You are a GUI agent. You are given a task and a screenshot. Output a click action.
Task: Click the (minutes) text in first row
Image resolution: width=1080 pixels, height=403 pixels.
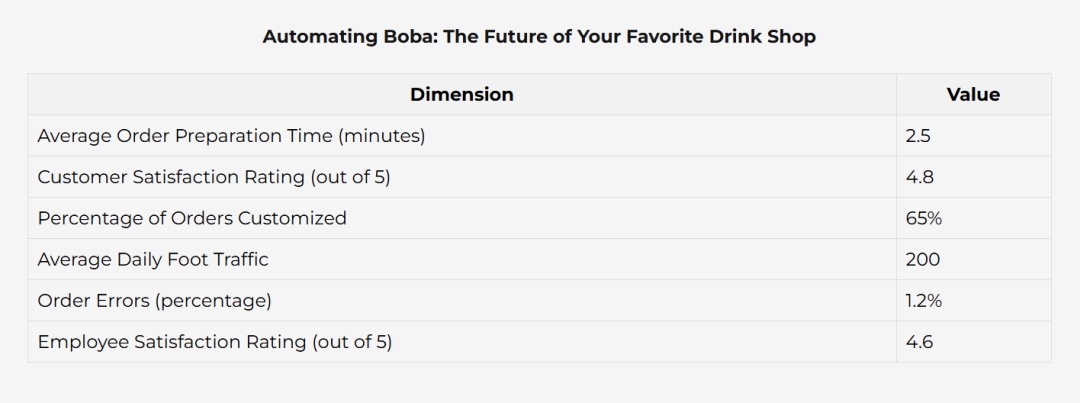[382, 136]
